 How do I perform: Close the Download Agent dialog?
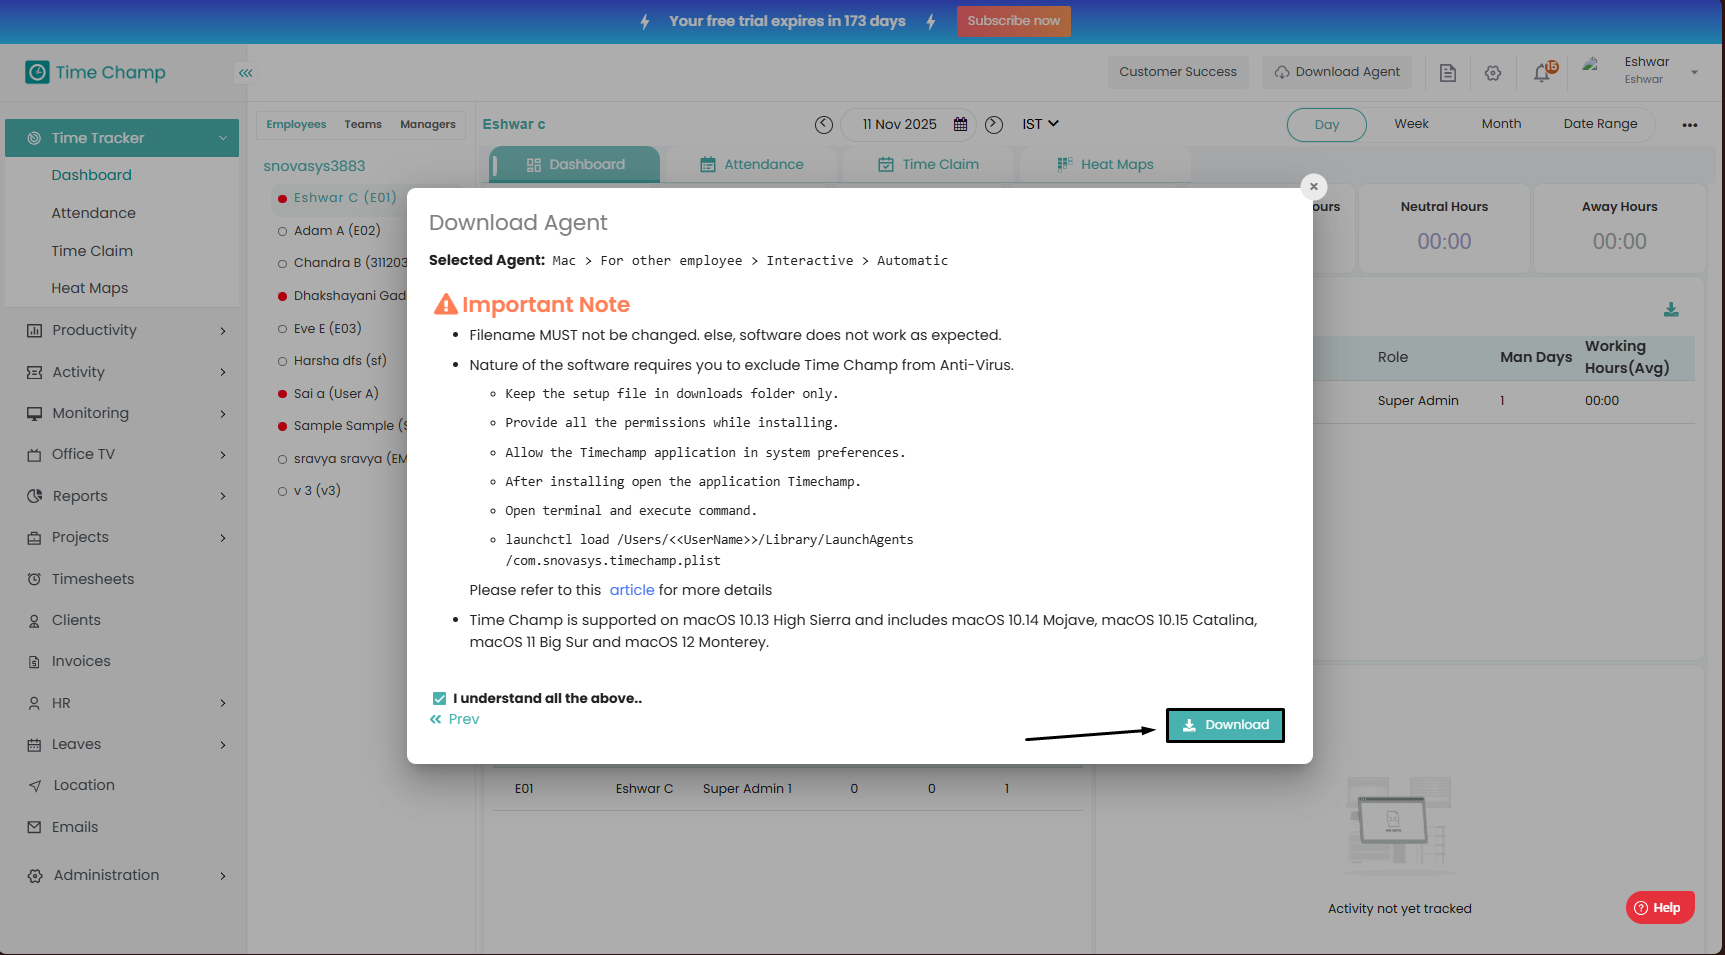click(x=1314, y=186)
